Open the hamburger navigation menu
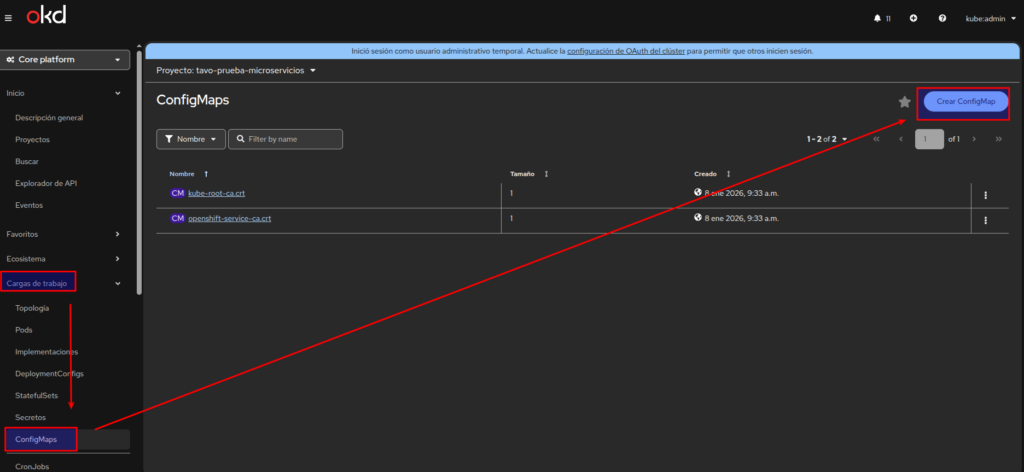 (x=9, y=18)
